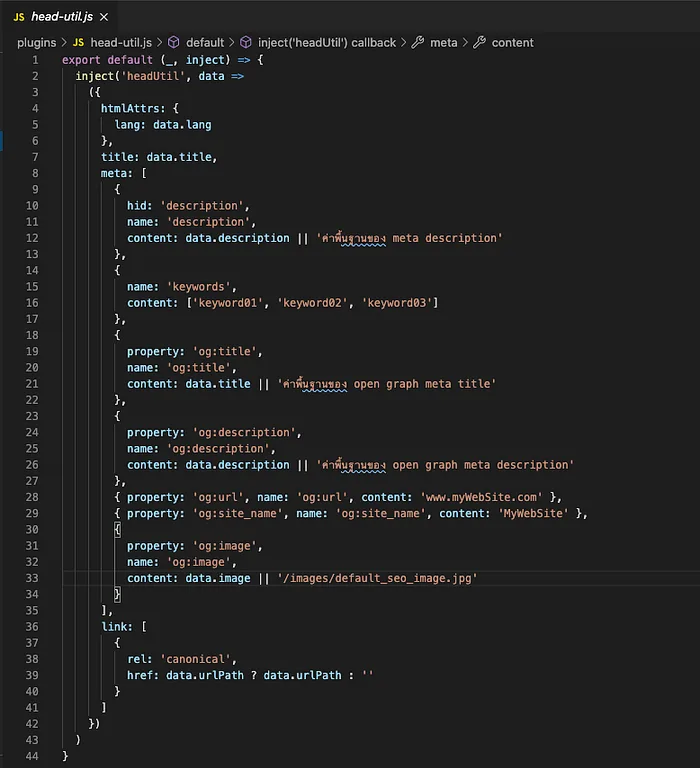Click wrench icon before 'content' breadcrumb
This screenshot has width=700, height=768.
[x=480, y=43]
